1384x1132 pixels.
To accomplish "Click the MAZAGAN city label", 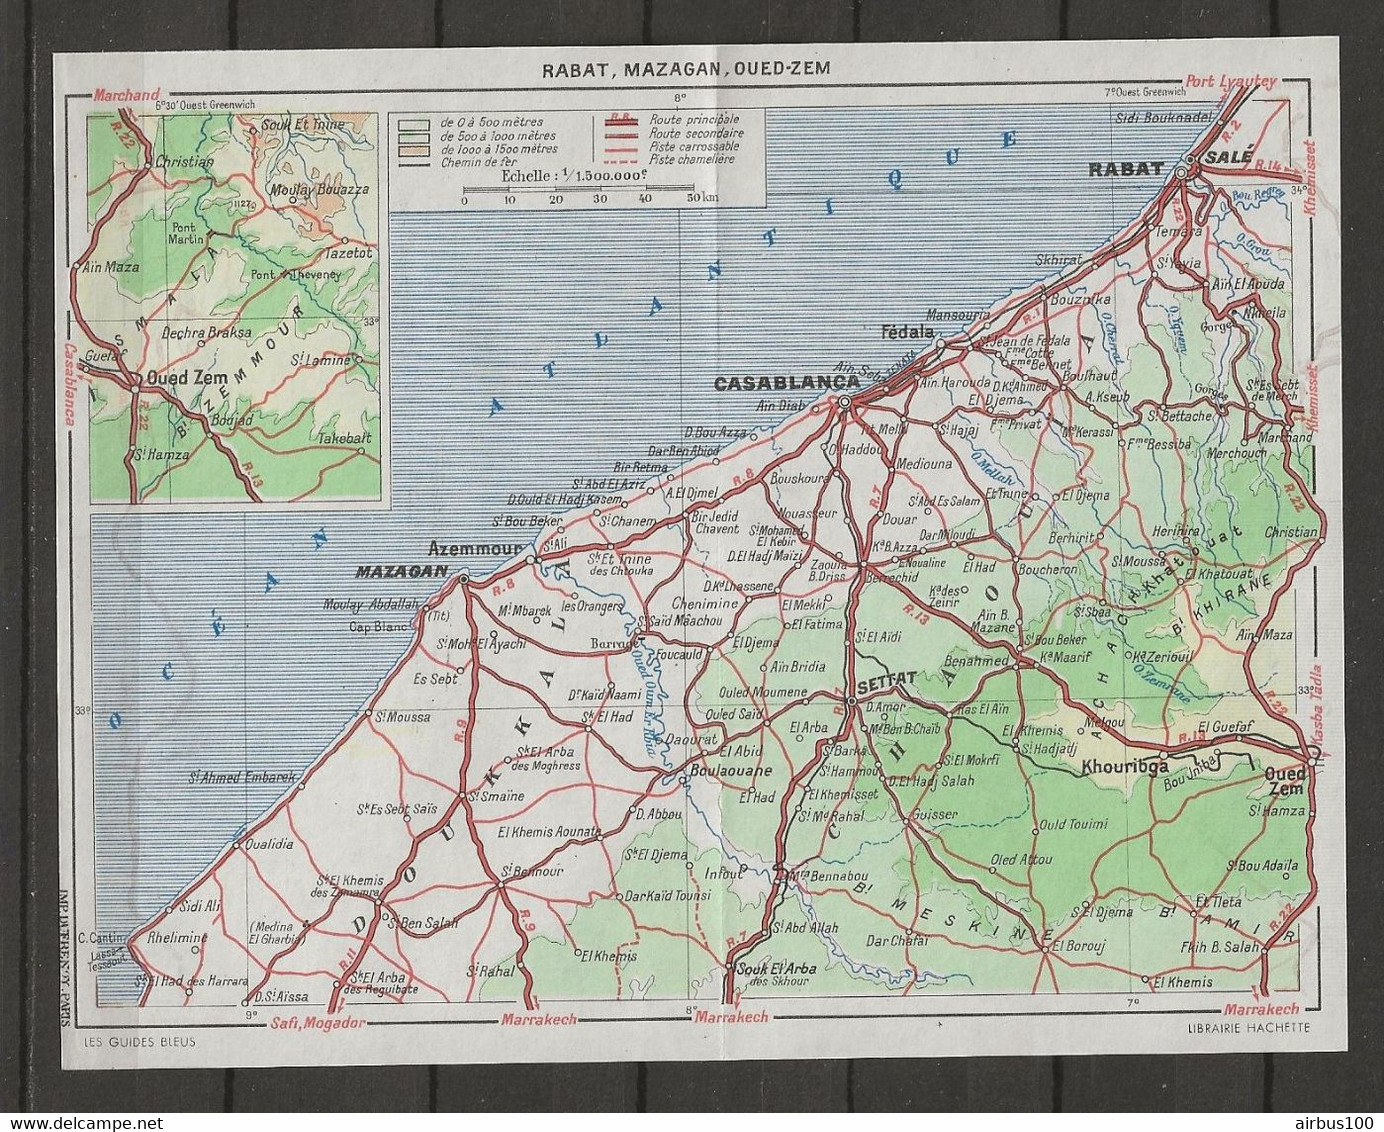I will coord(400,571).
